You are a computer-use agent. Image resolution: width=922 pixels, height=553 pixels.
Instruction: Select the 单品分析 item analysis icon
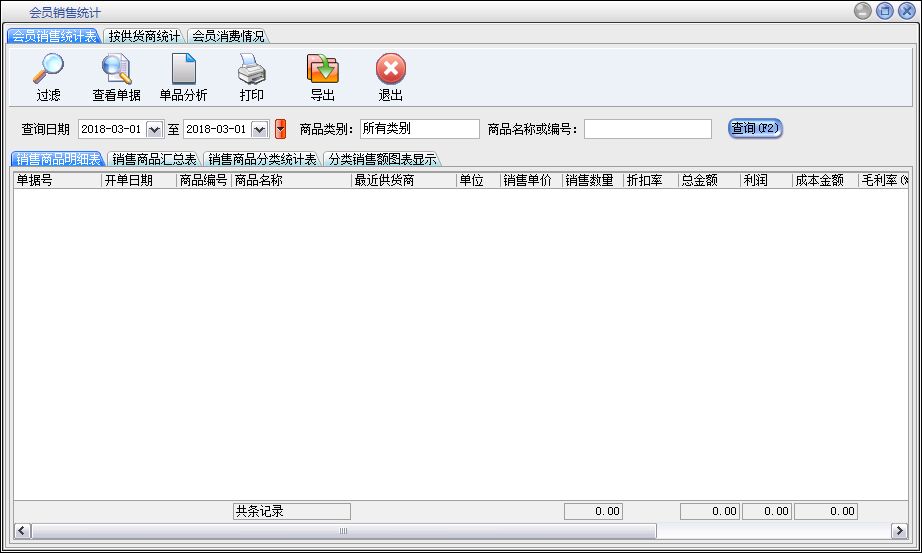click(x=183, y=70)
